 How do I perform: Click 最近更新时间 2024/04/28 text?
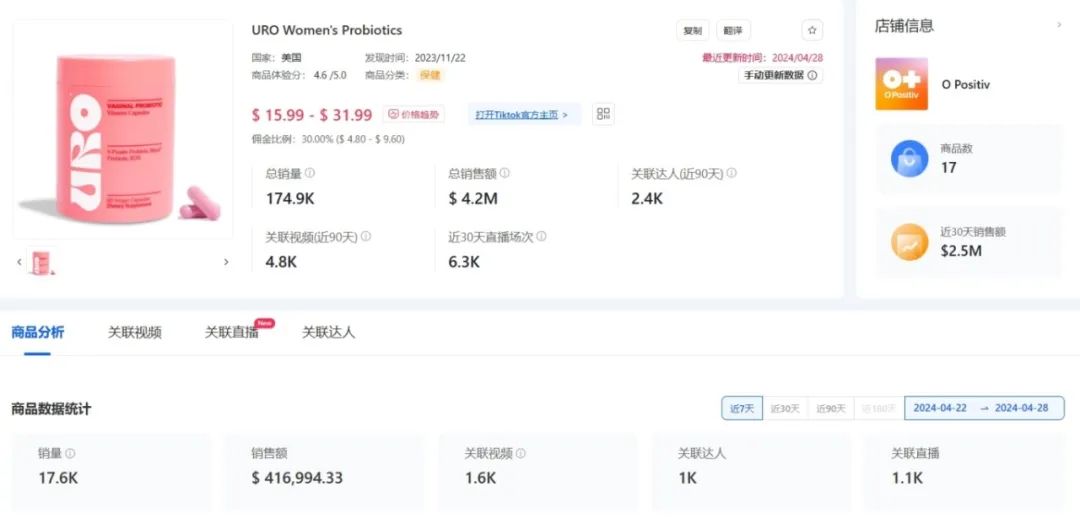762,58
